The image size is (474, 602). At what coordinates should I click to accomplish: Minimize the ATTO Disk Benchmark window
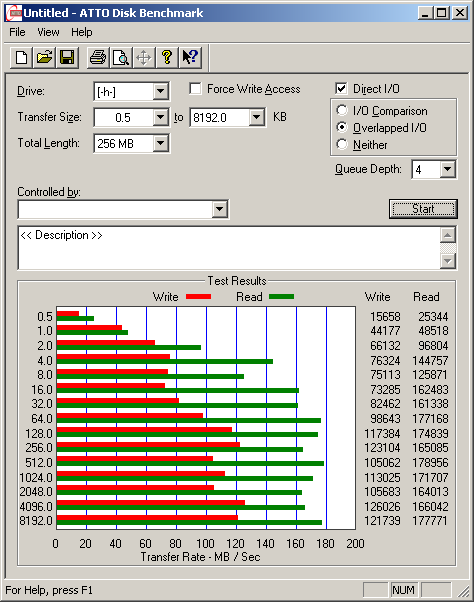[424, 13]
